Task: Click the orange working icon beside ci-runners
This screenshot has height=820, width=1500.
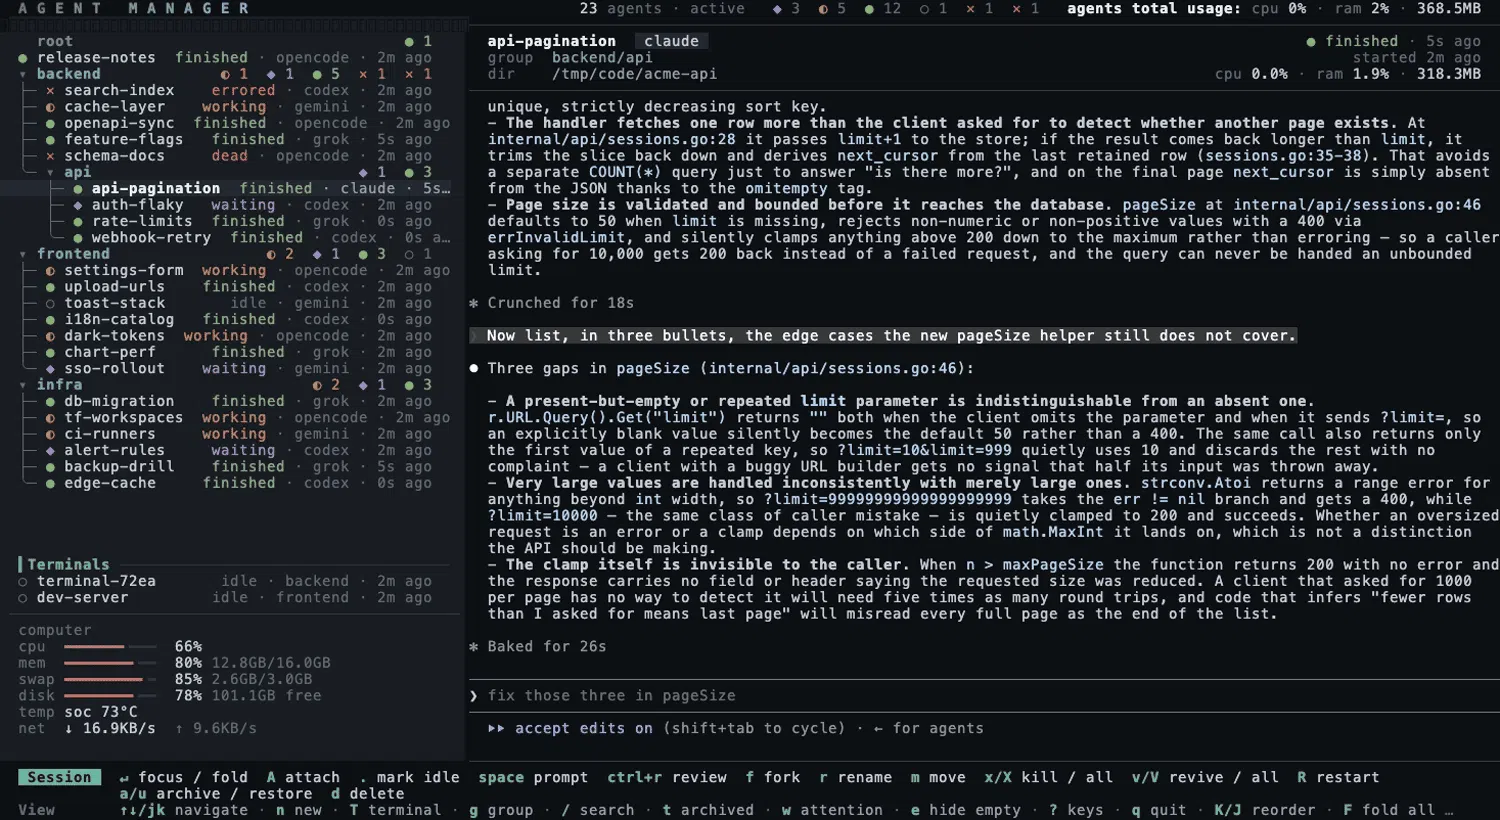Action: click(x=50, y=434)
